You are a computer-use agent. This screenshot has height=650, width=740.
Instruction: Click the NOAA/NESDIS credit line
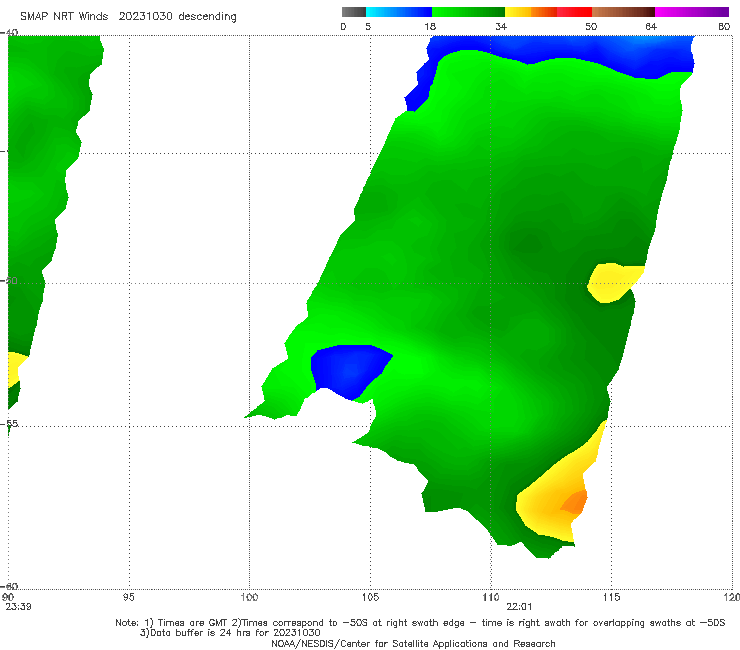(x=413, y=644)
